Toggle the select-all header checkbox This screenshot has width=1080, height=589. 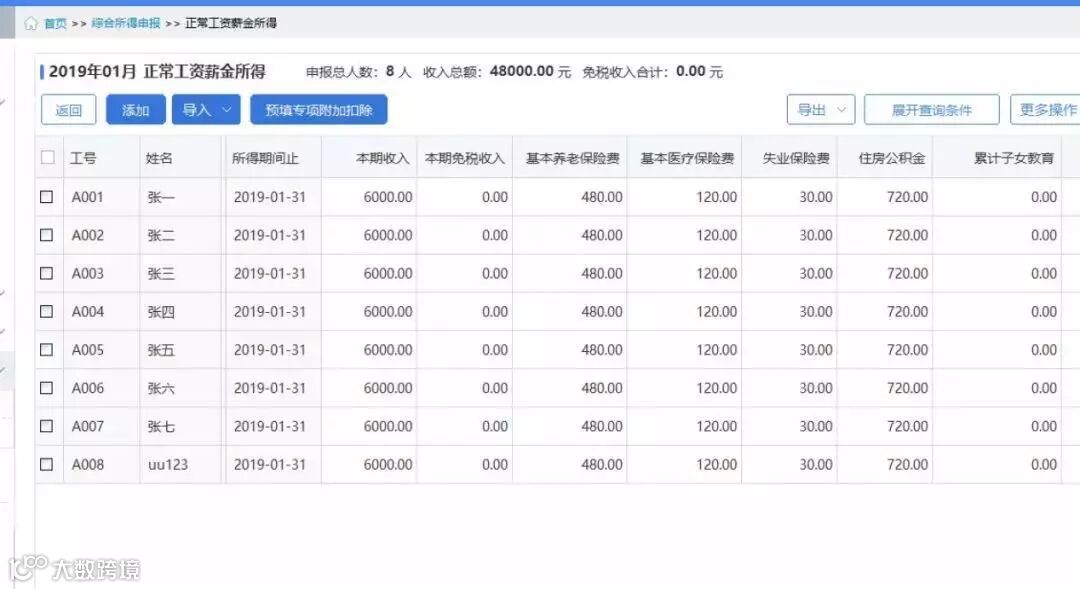(48, 157)
